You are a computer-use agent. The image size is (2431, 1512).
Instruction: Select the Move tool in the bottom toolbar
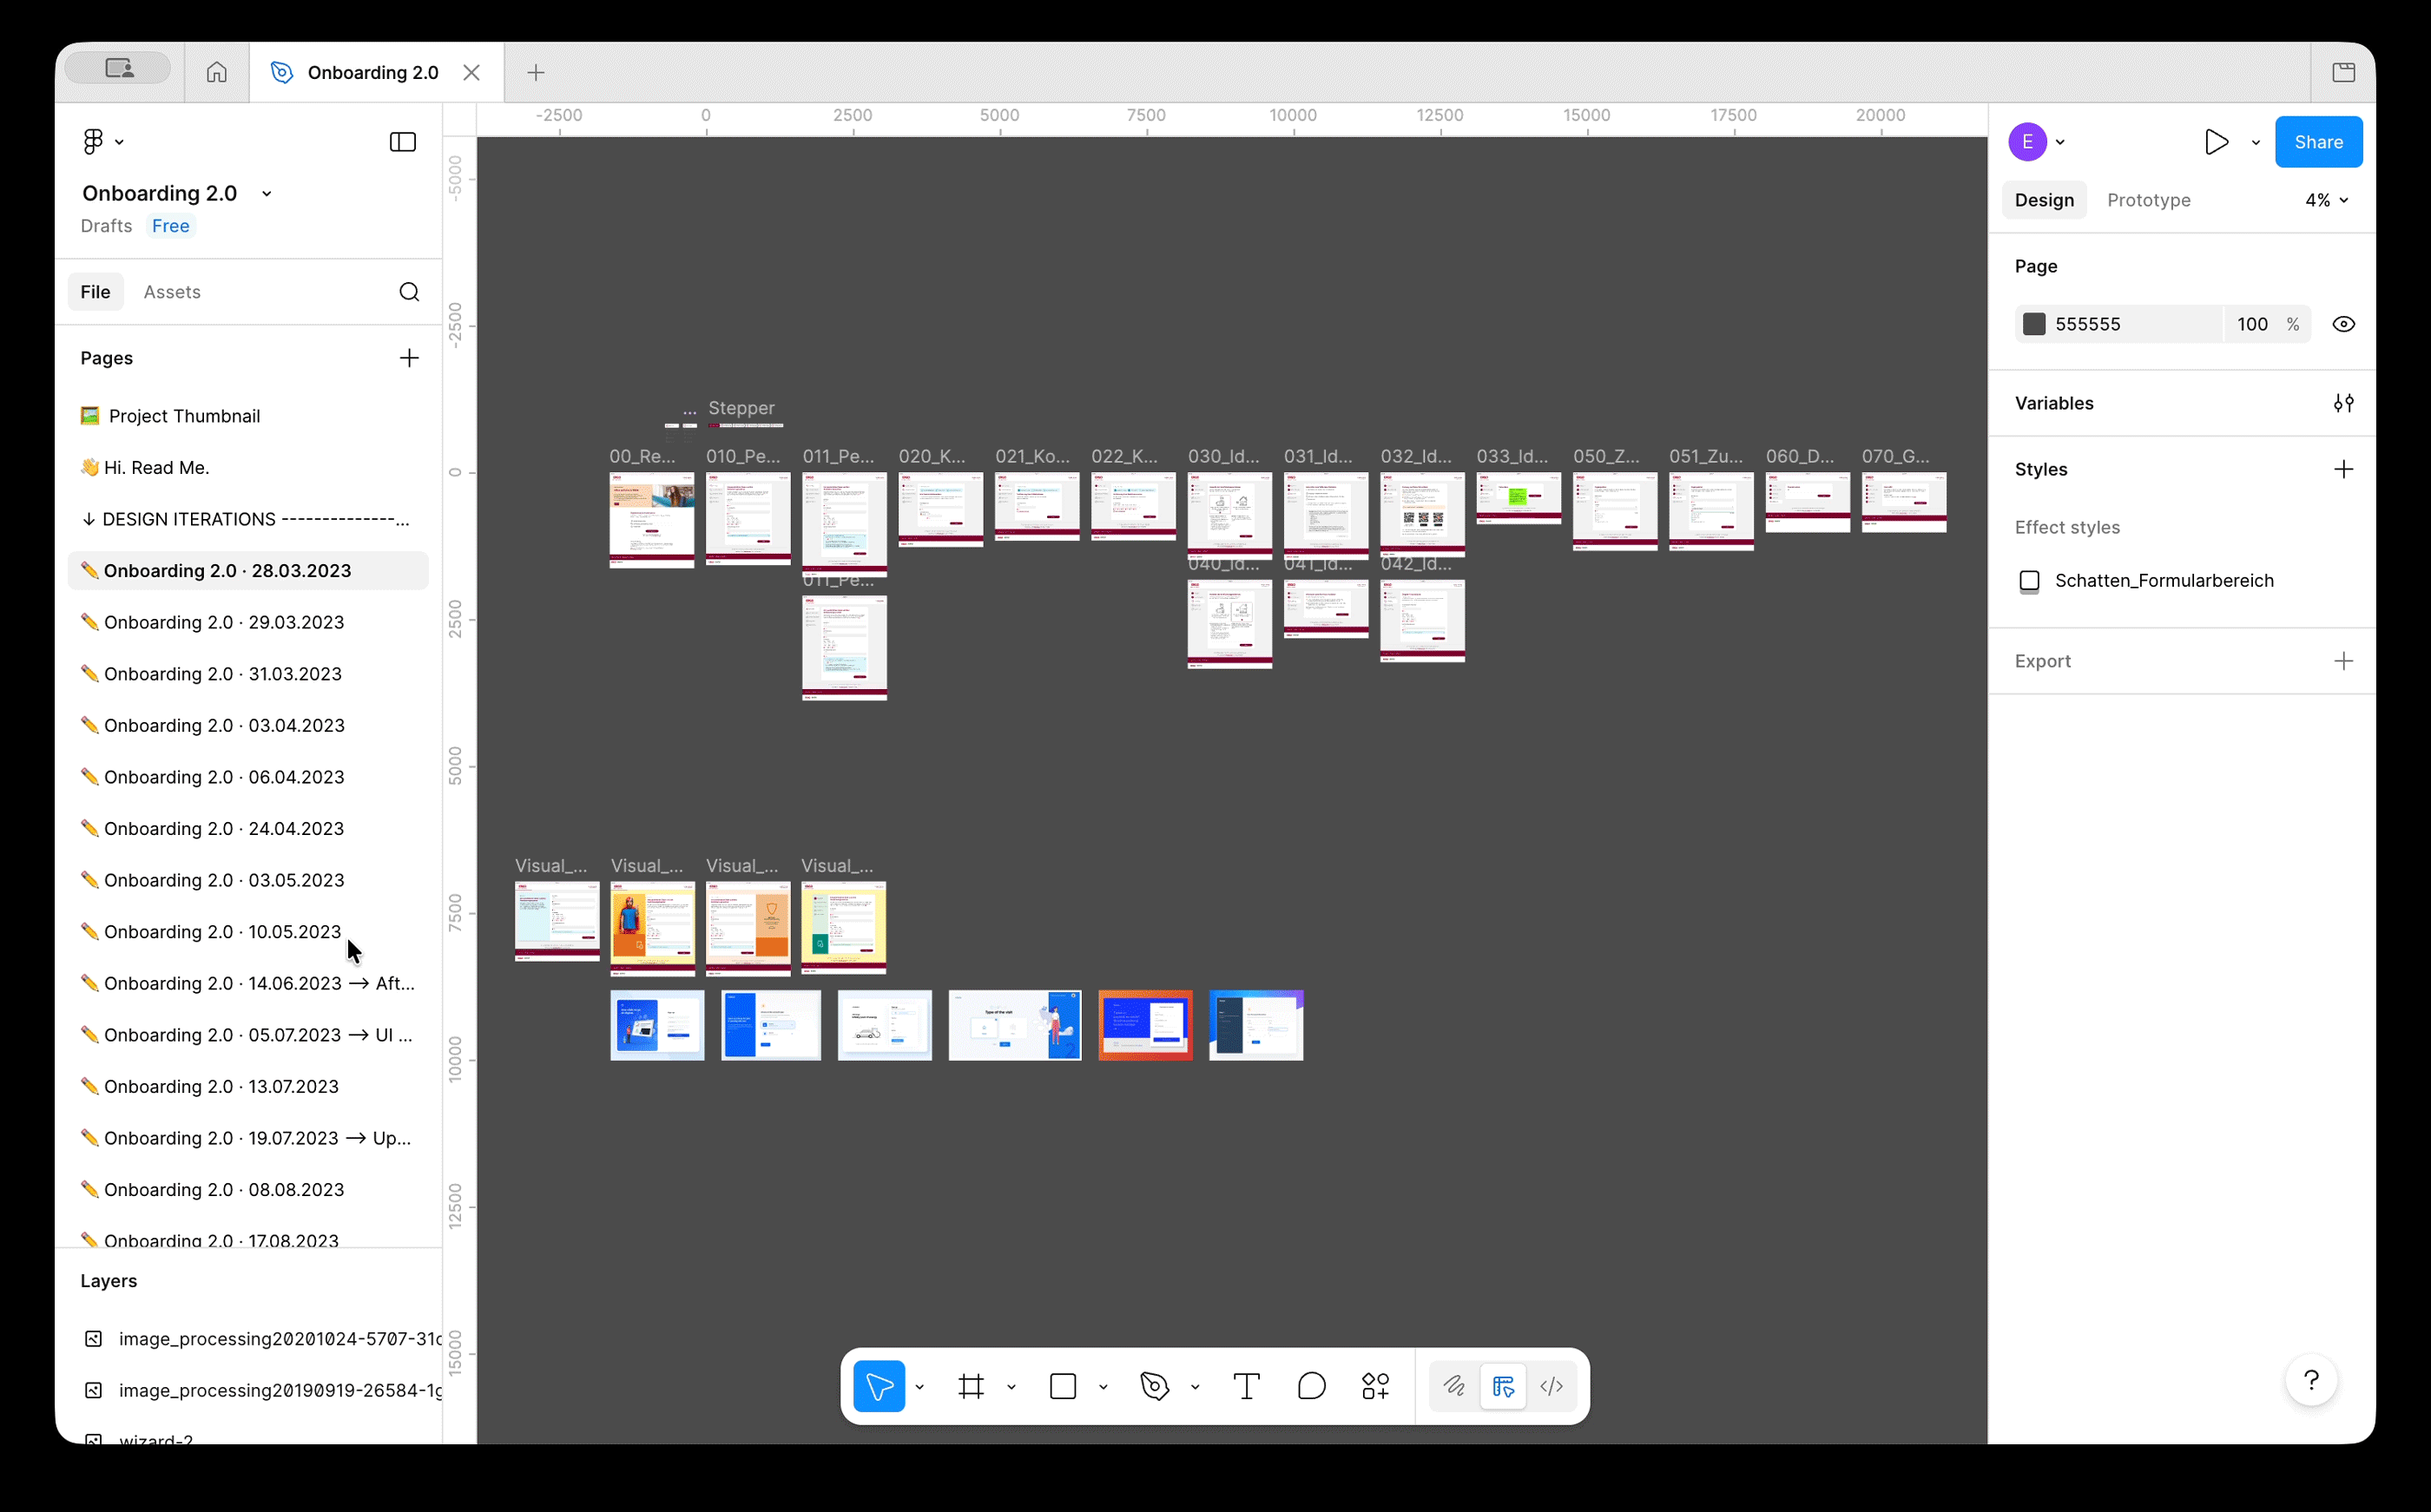[x=879, y=1386]
